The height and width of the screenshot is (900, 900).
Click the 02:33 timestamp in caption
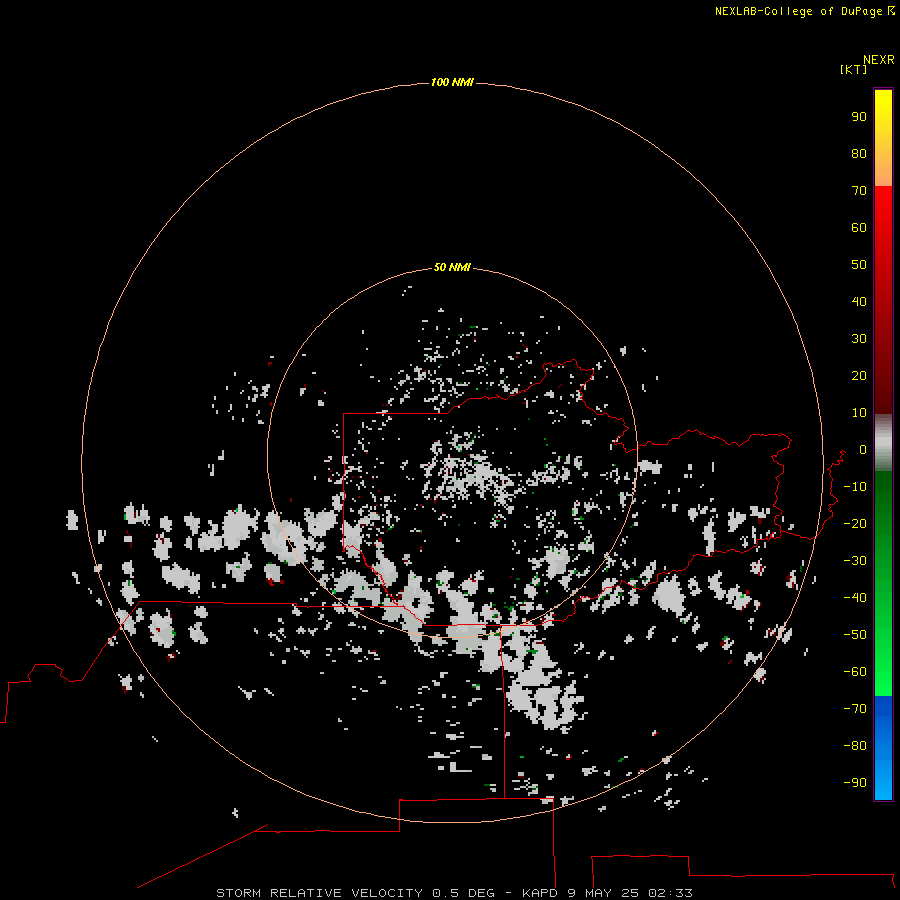pos(670,893)
